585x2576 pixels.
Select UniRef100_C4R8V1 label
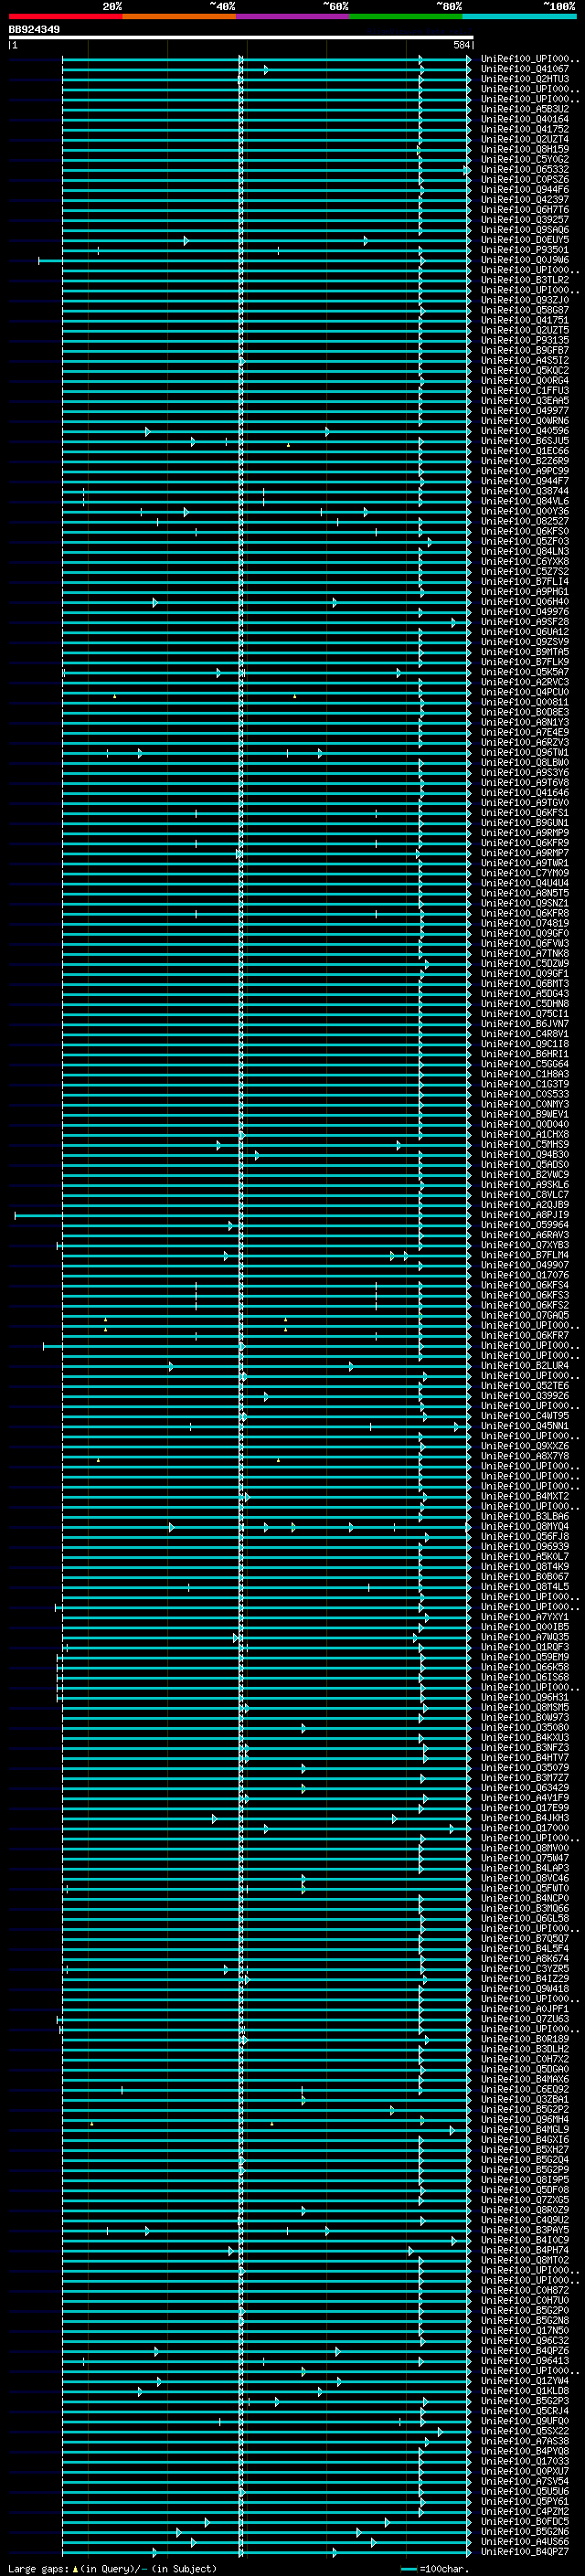(x=524, y=1034)
